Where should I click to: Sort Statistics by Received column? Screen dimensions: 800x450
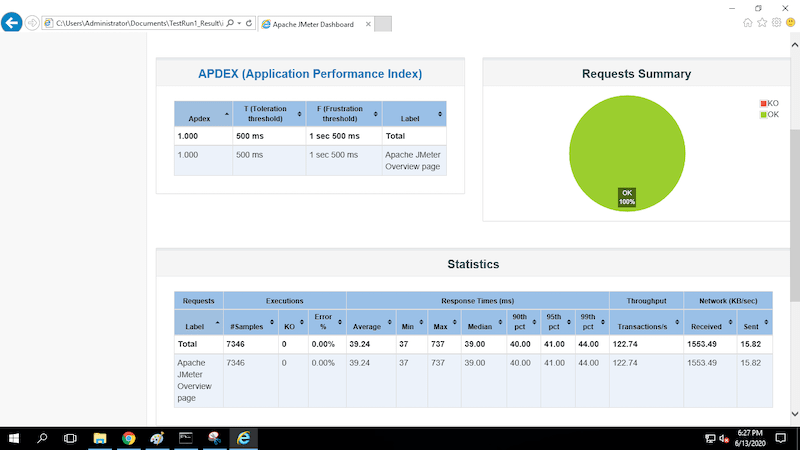(x=710, y=322)
